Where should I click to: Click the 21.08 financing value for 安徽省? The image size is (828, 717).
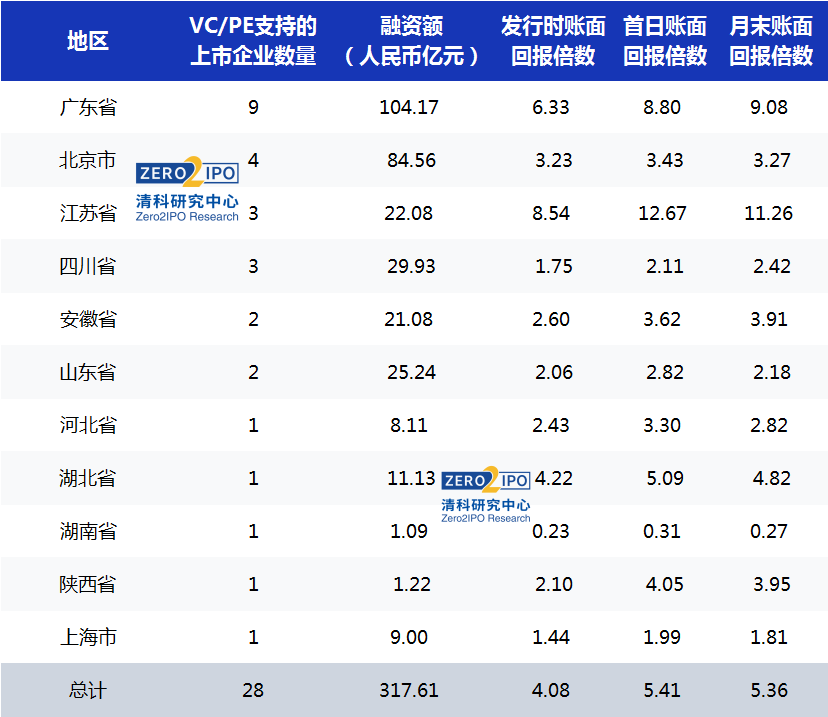coord(409,319)
